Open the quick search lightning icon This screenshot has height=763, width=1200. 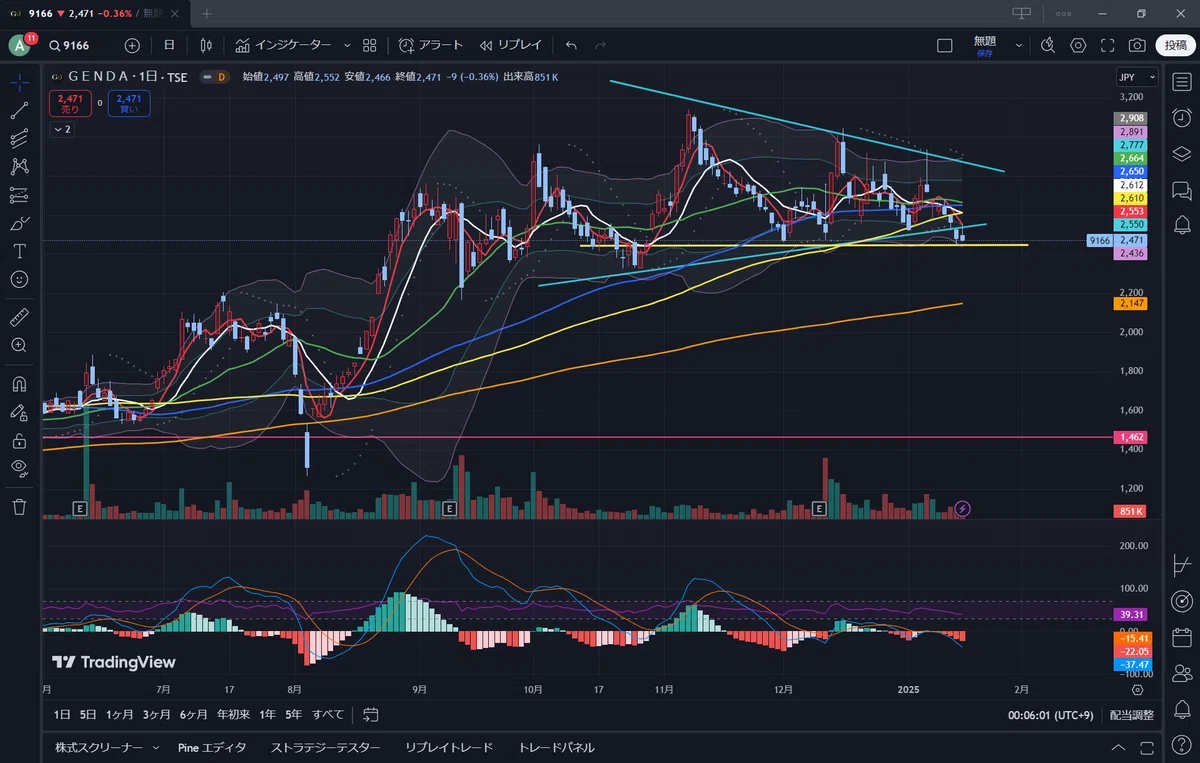click(1047, 45)
